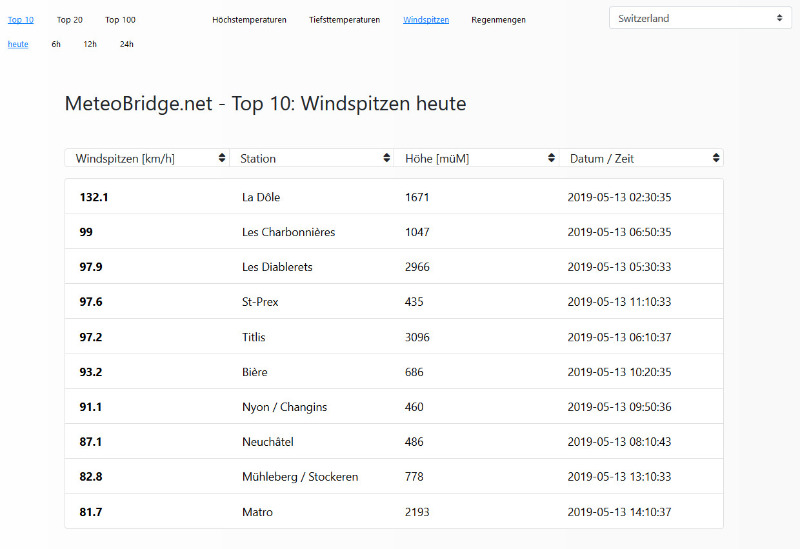The width and height of the screenshot is (800, 549).
Task: Open the Höchsttemperaturen category
Action: click(249, 20)
